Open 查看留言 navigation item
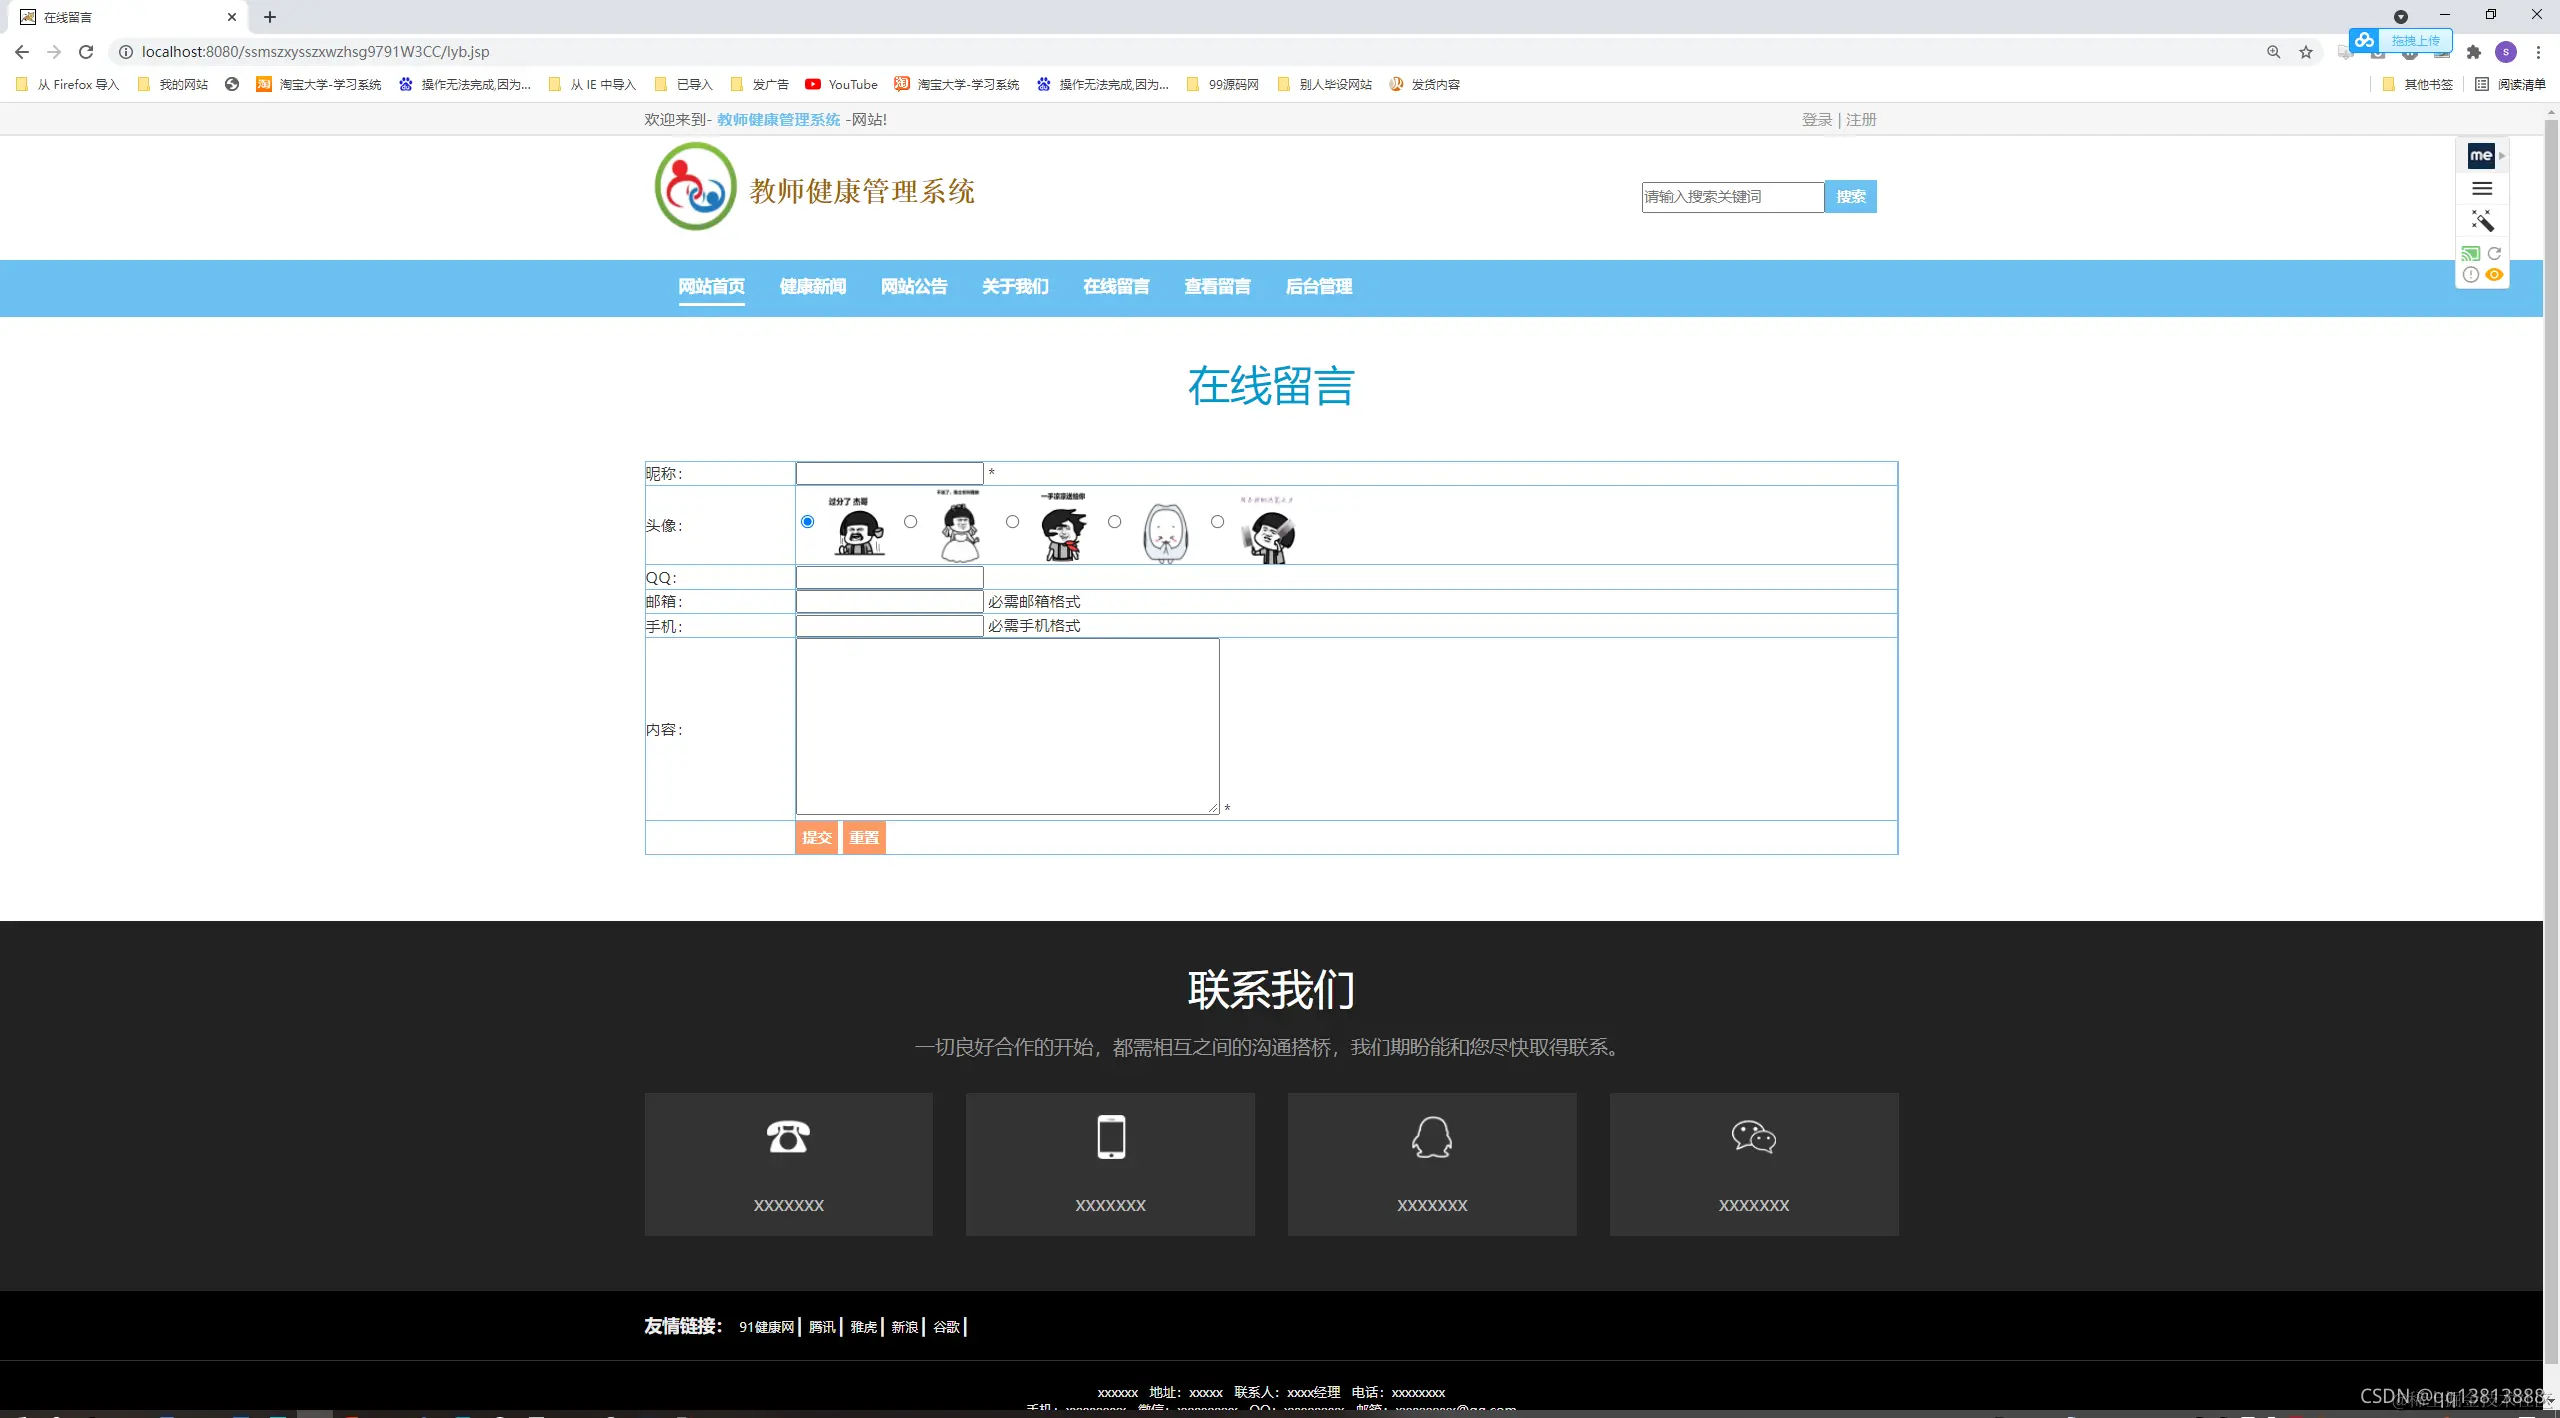The height and width of the screenshot is (1418, 2560). [x=1217, y=287]
